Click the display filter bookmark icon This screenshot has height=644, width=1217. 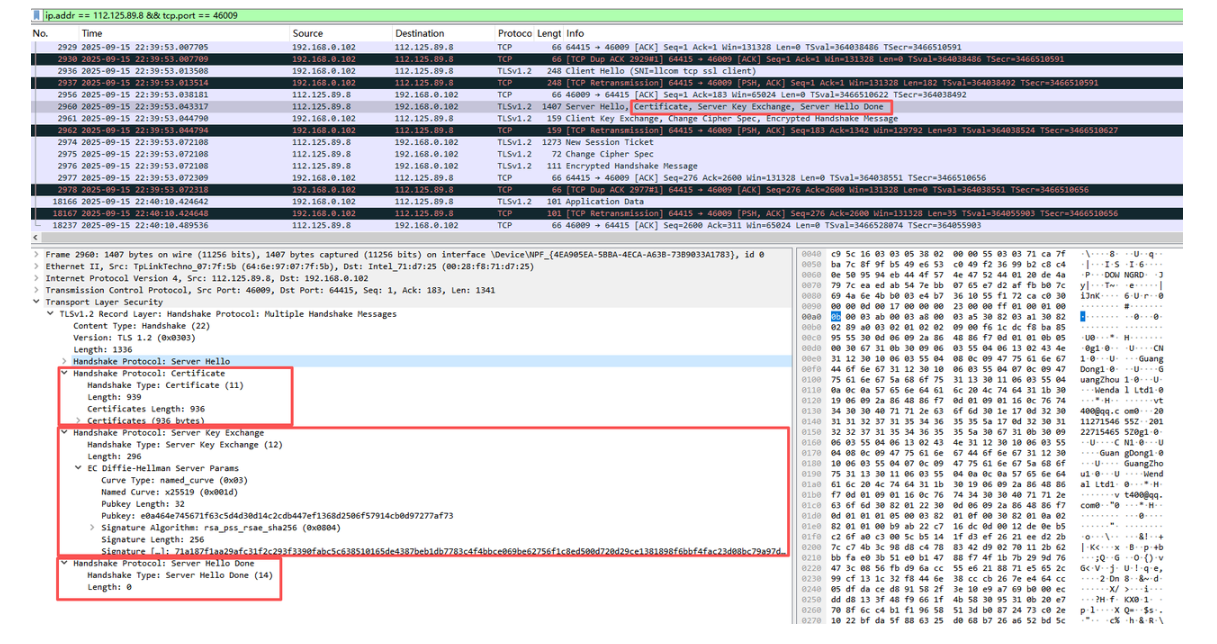[36, 16]
